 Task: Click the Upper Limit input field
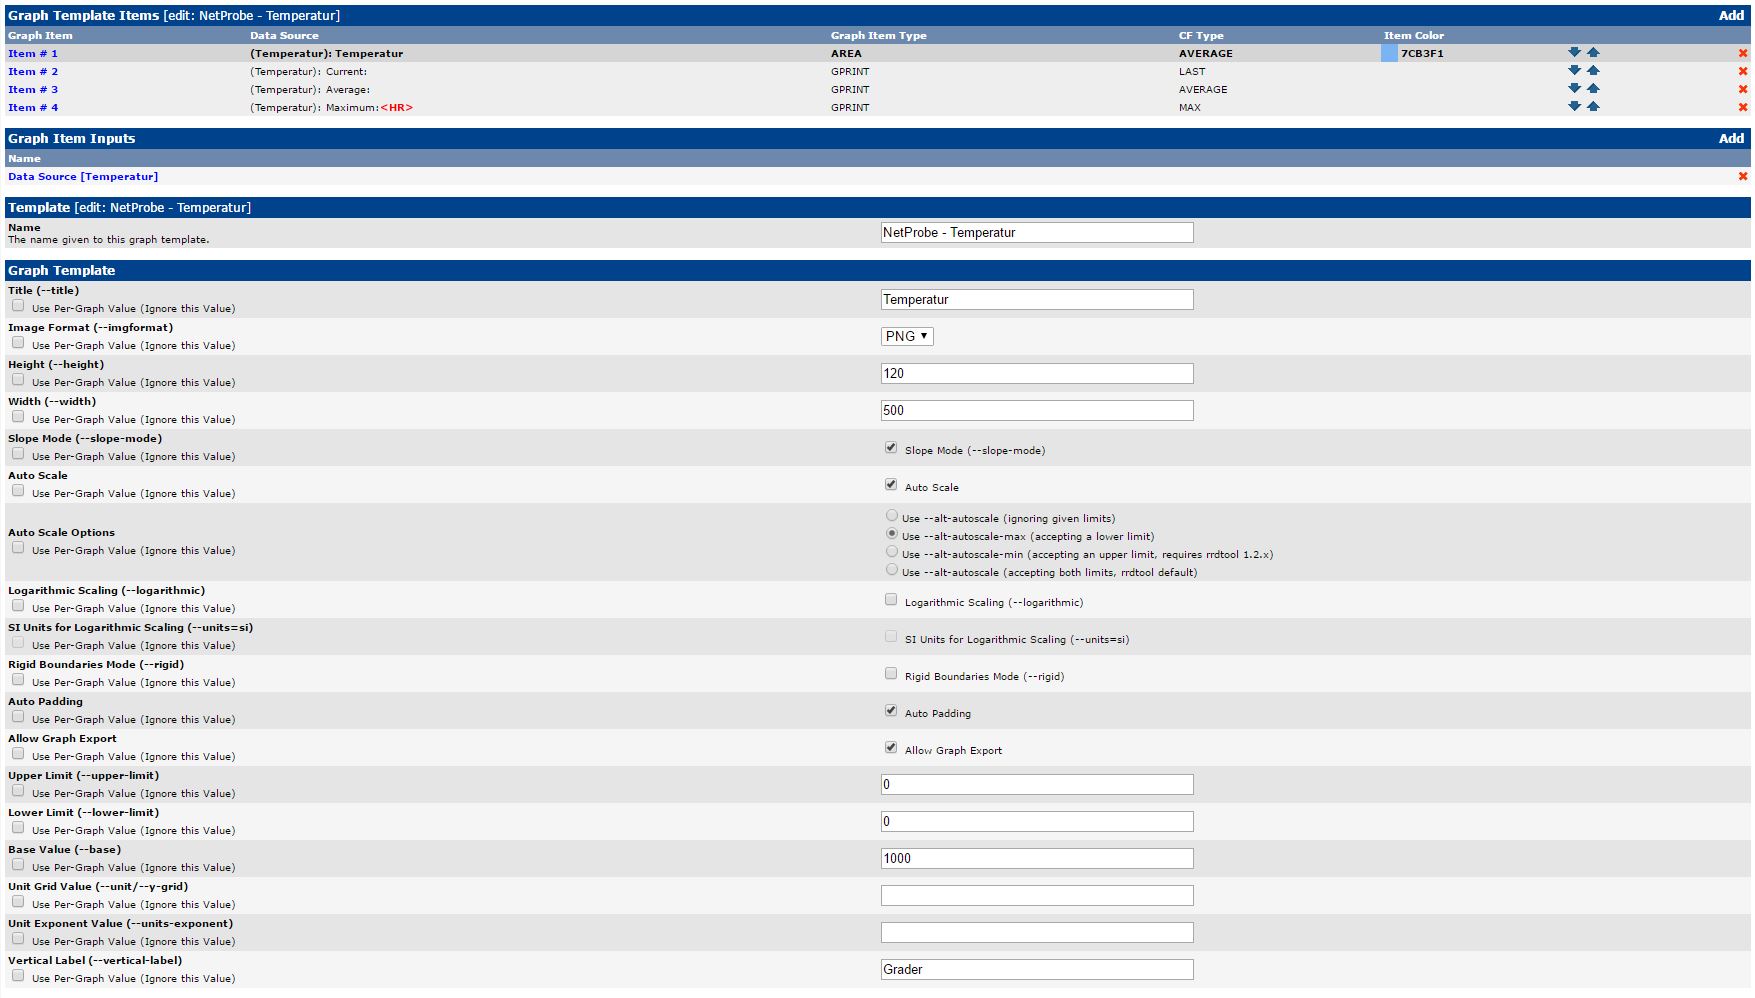click(1037, 784)
